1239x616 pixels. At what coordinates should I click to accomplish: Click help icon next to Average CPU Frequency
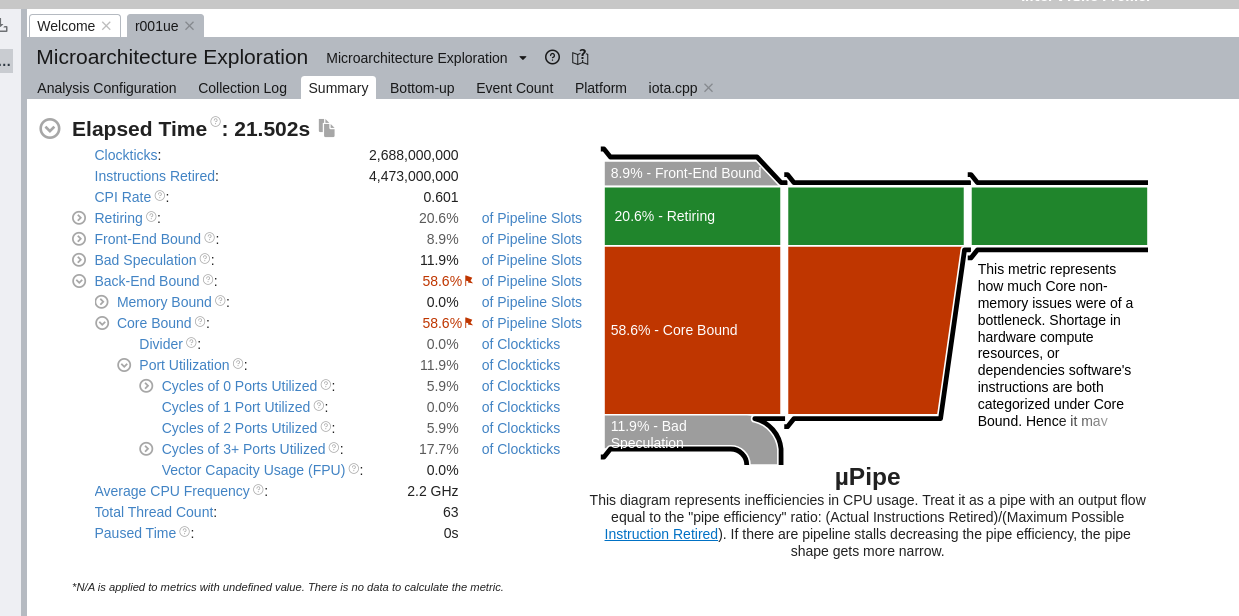(x=258, y=490)
